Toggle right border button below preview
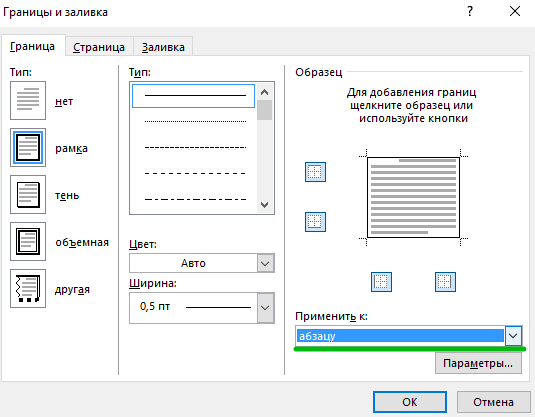Screen dimensions: 535x417 445,282
